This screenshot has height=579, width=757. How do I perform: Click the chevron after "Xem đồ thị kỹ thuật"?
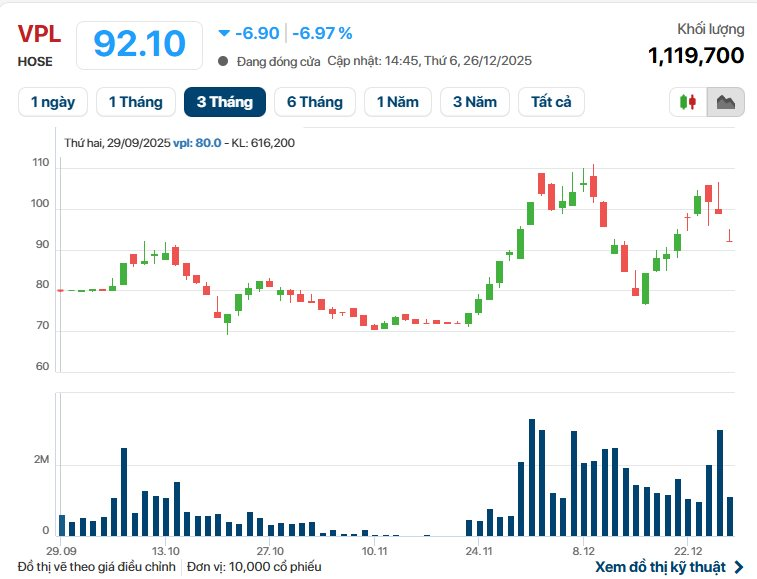[x=739, y=567]
